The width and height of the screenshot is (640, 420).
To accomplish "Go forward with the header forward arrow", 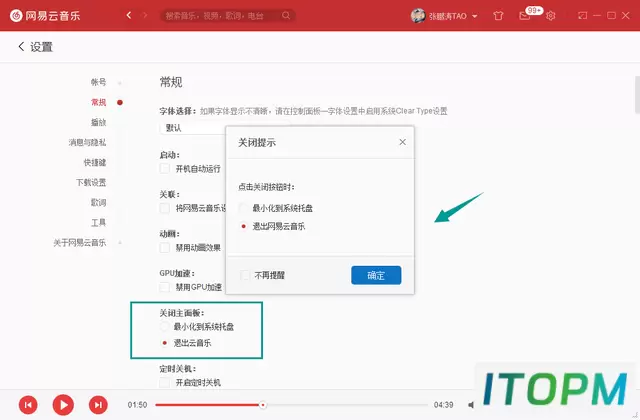I will point(144,15).
